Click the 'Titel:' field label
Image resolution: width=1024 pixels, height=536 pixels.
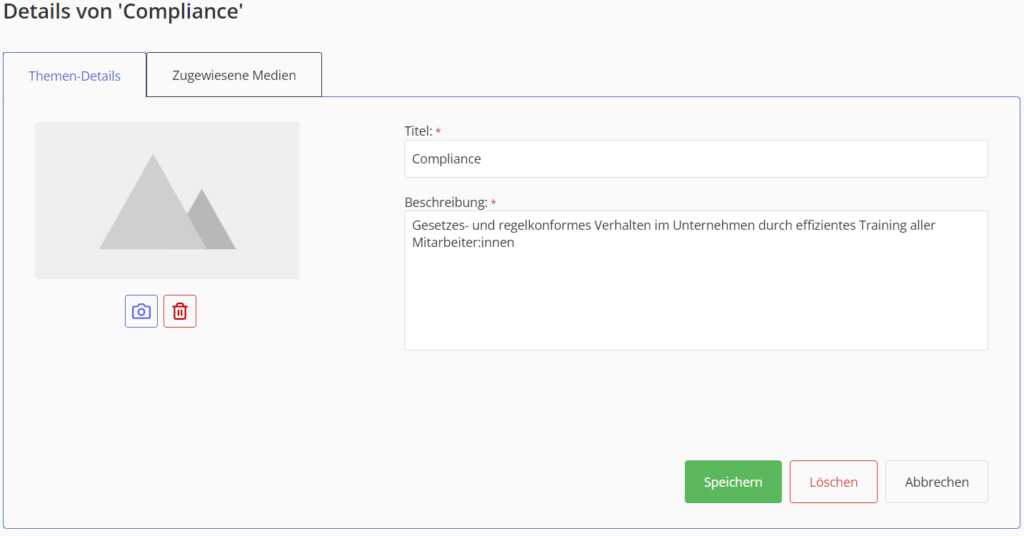tap(418, 131)
